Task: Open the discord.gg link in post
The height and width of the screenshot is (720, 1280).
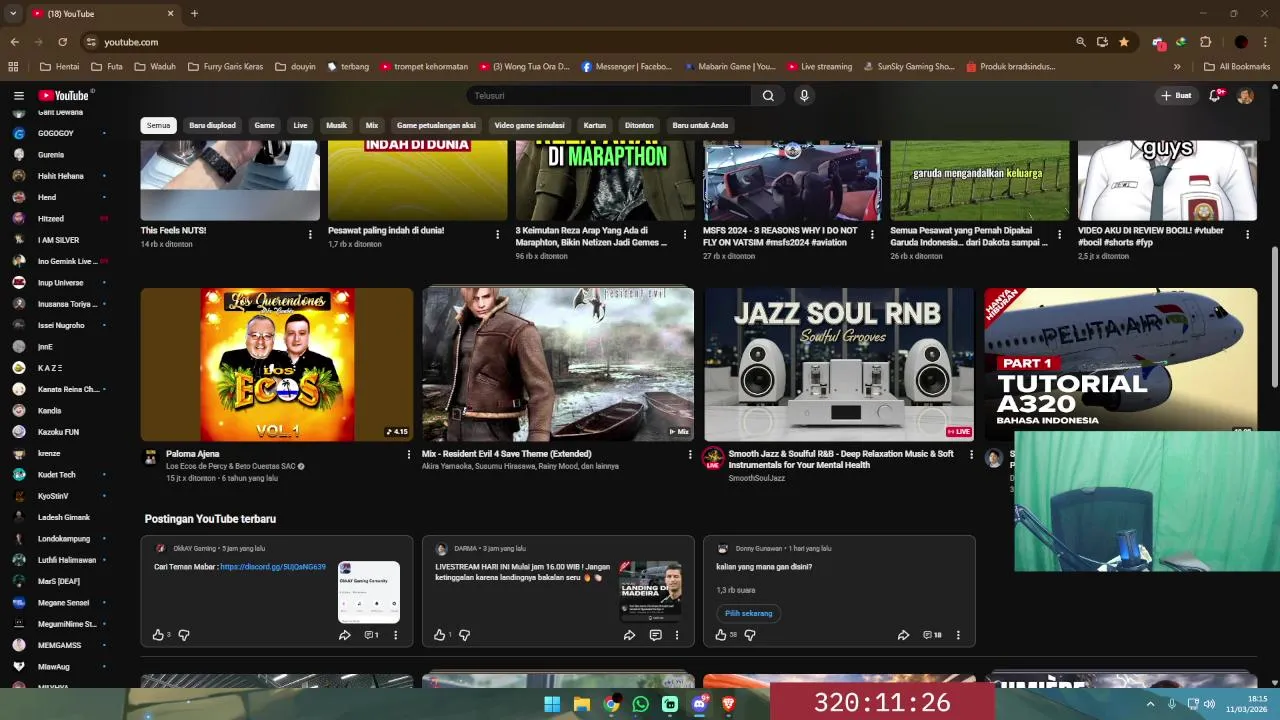Action: tap(272, 567)
